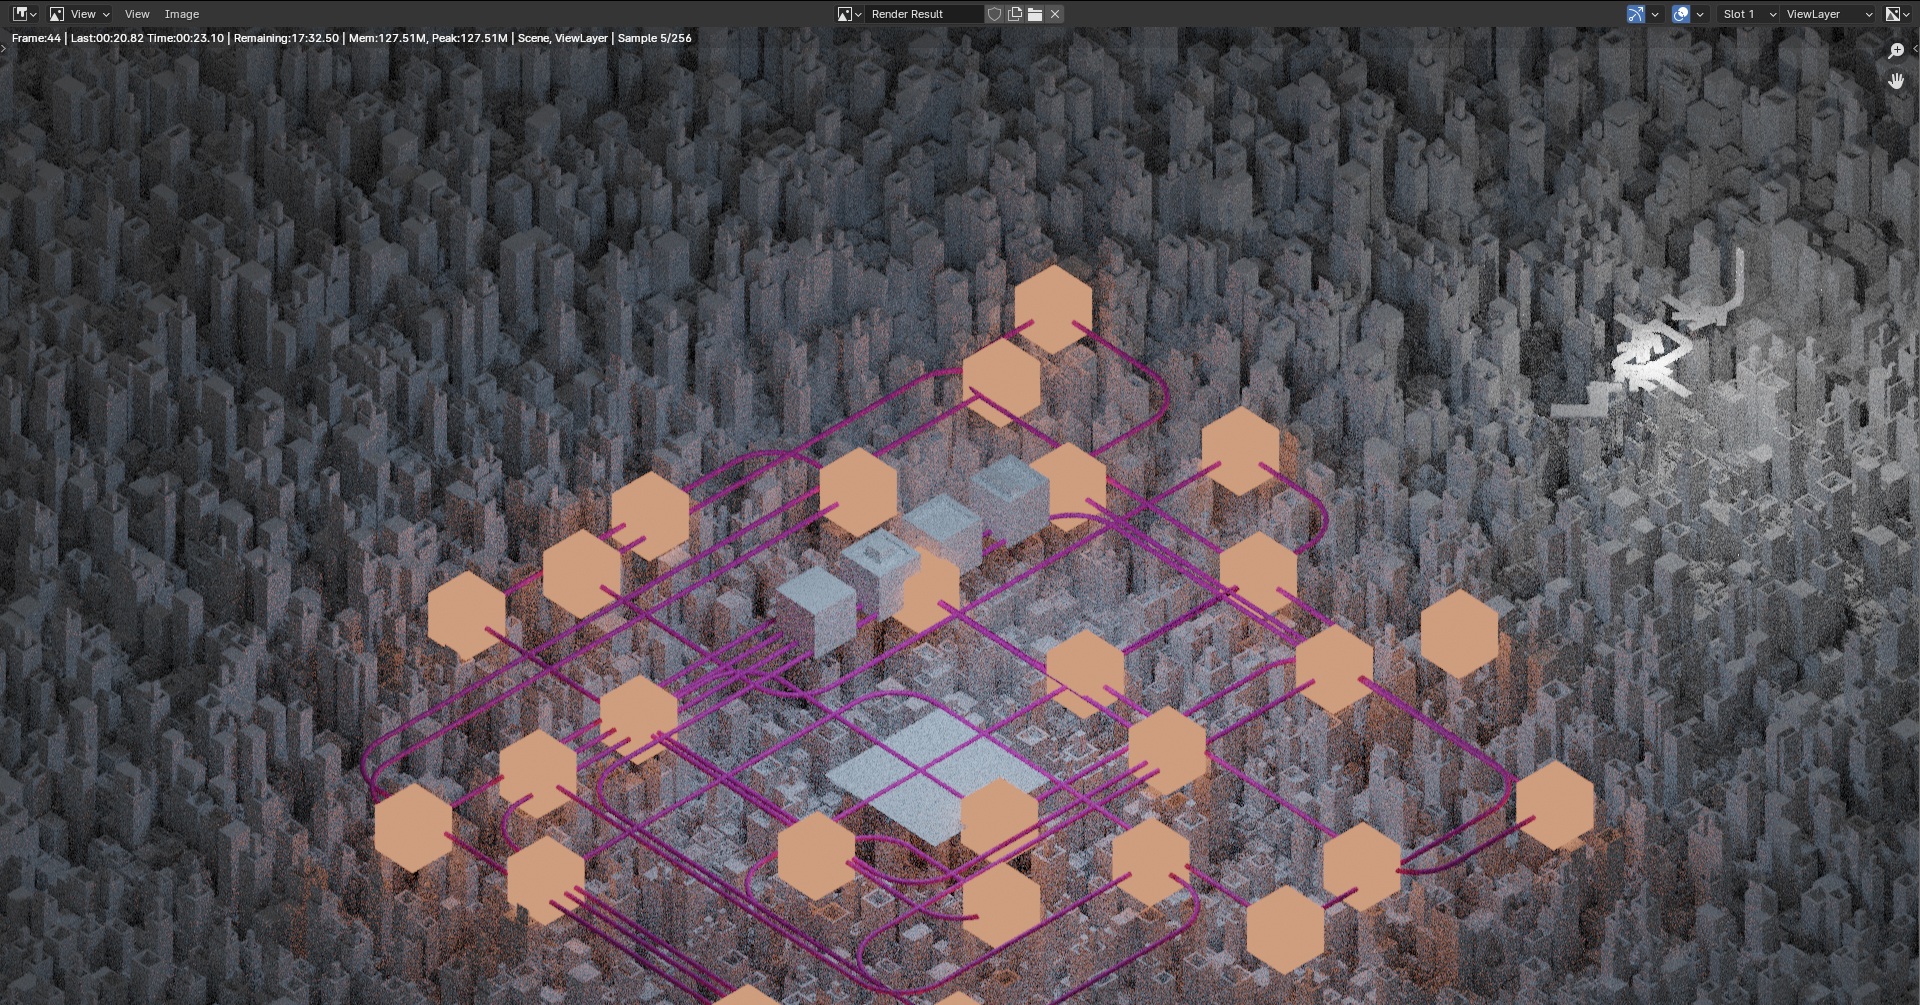Viewport: 1920px width, 1005px height.
Task: Expand the right sidebar with arrow
Action: coord(1915,48)
